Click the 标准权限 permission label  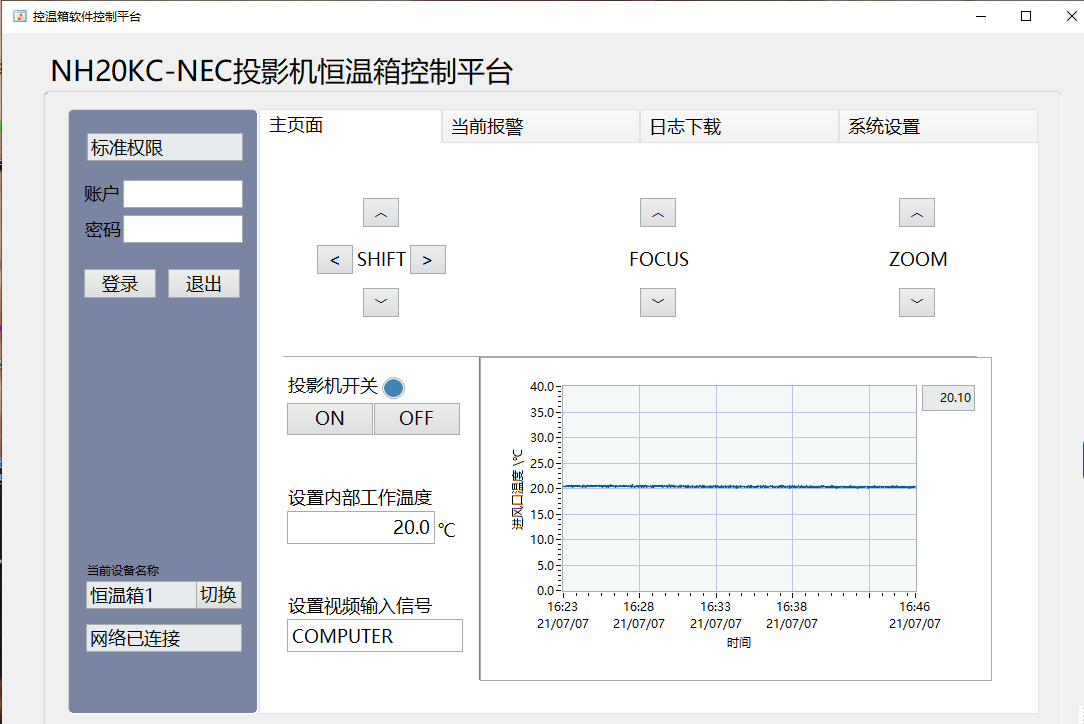pyautogui.click(x=165, y=147)
